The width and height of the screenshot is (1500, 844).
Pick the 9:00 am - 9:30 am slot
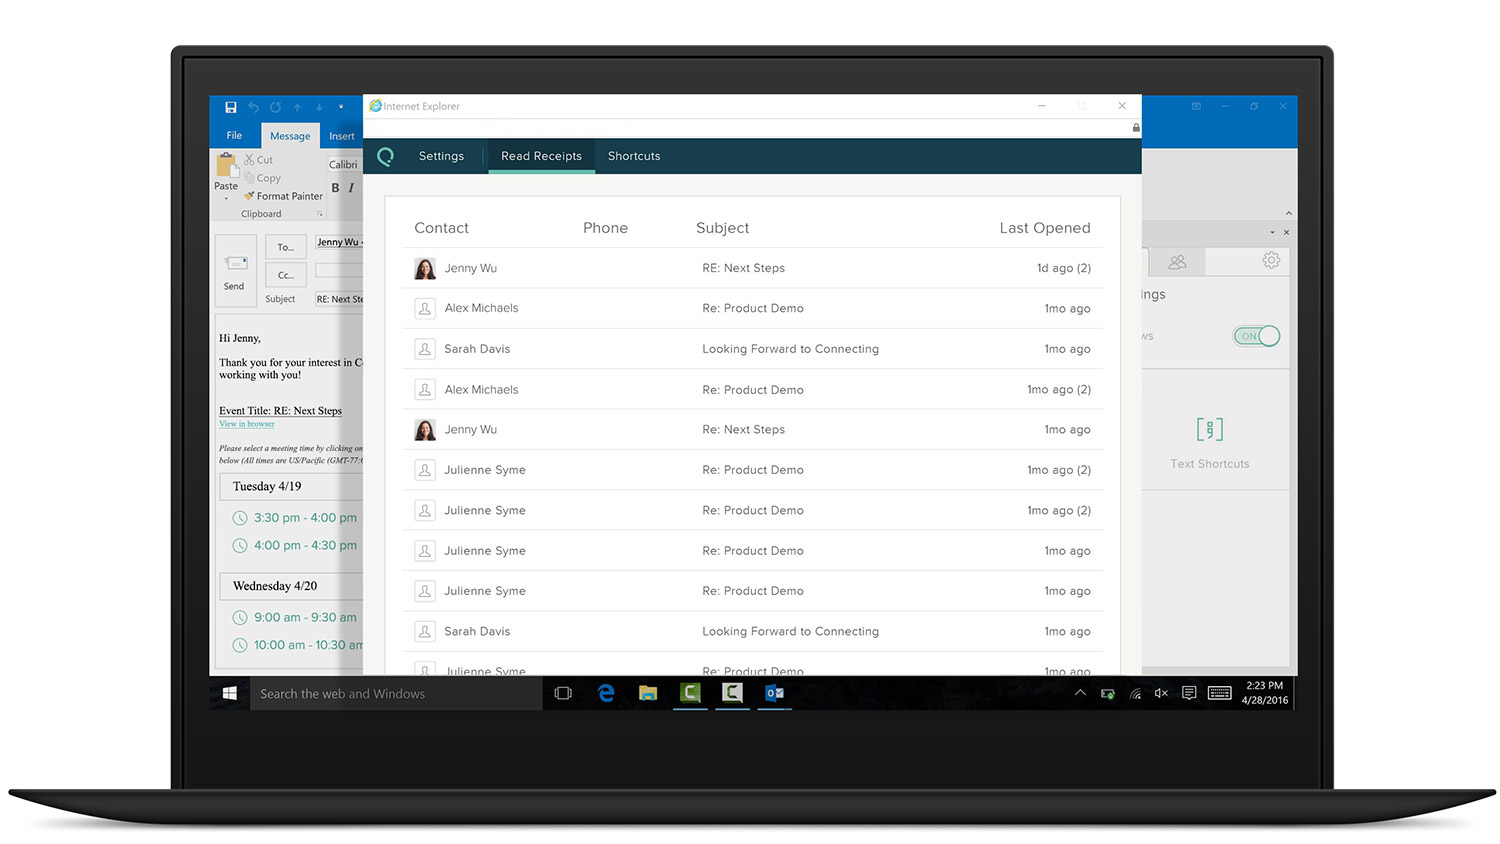pos(304,618)
